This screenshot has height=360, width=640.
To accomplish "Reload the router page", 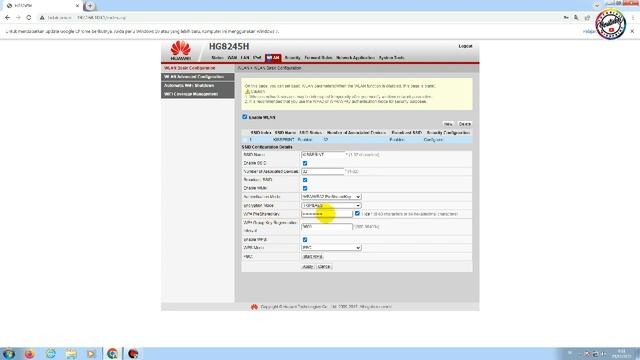I will tap(29, 18).
